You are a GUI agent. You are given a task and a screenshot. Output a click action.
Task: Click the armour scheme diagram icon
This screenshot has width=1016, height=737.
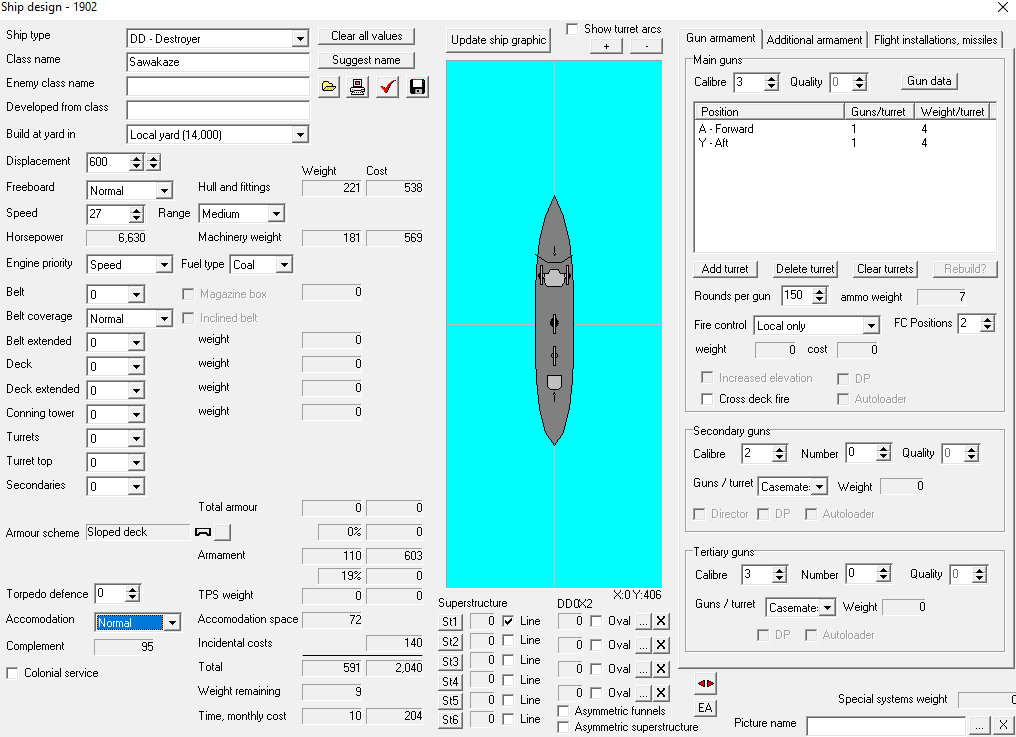tap(203, 532)
